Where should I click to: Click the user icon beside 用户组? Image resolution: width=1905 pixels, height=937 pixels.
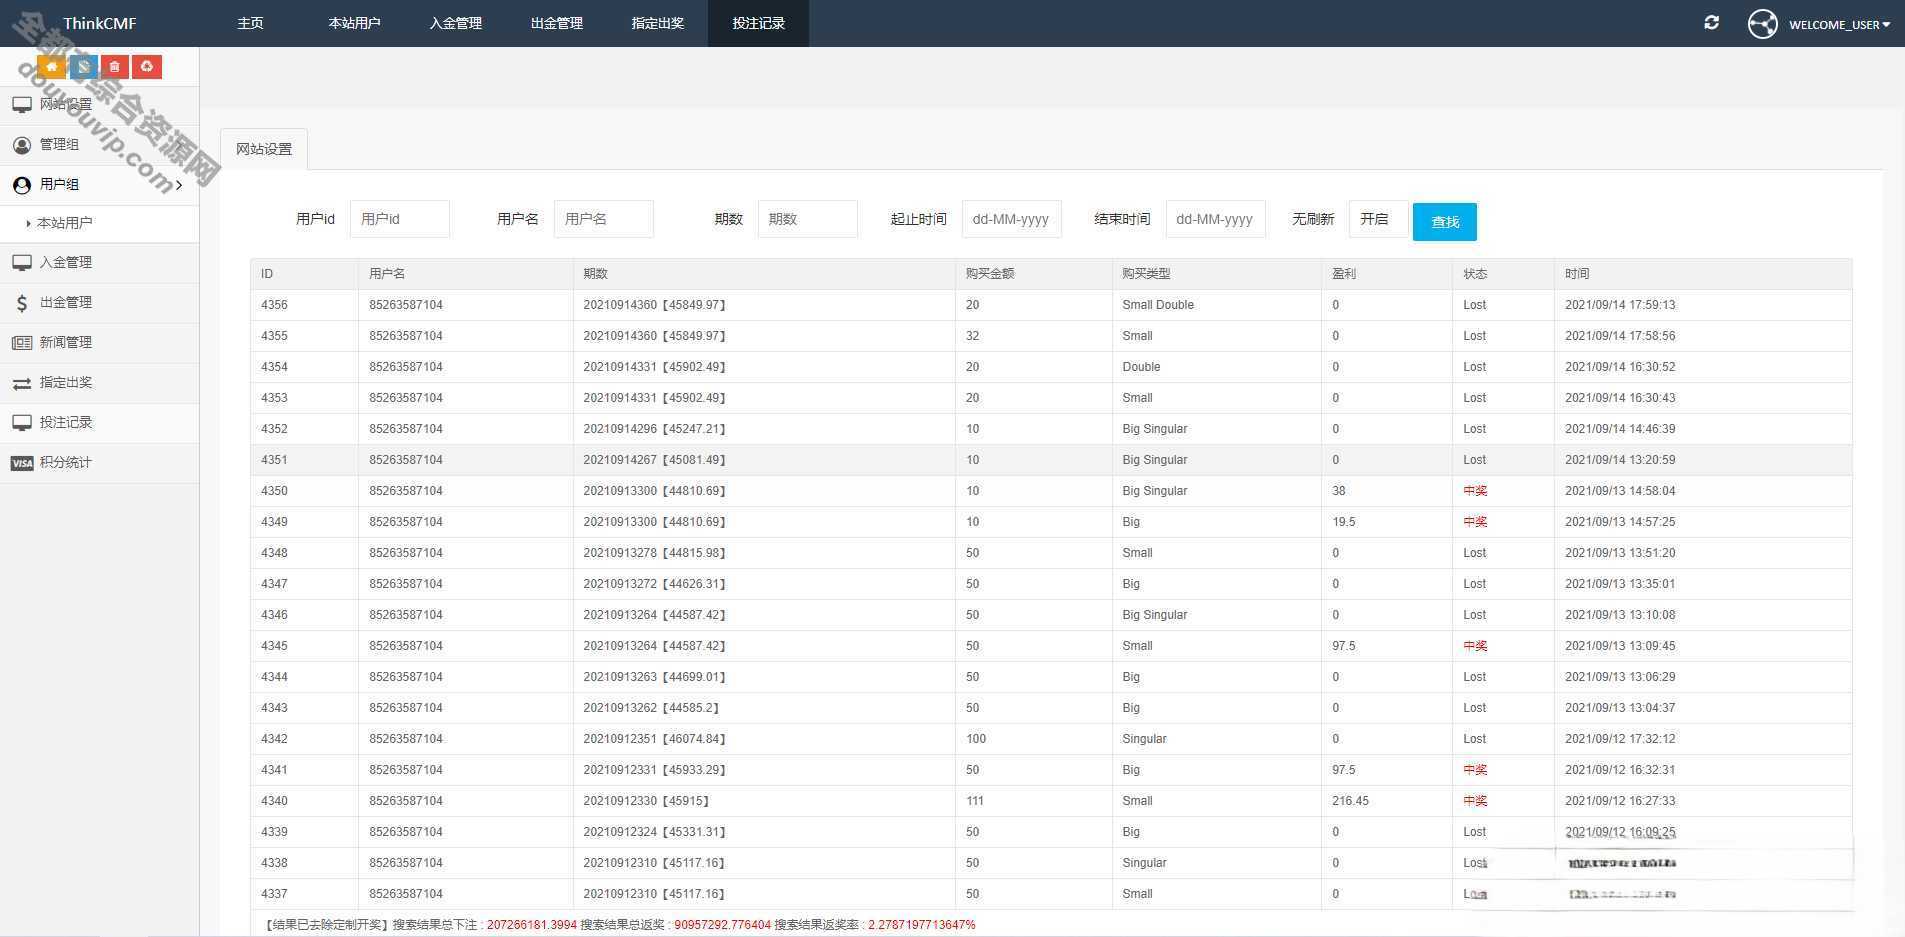click(22, 185)
